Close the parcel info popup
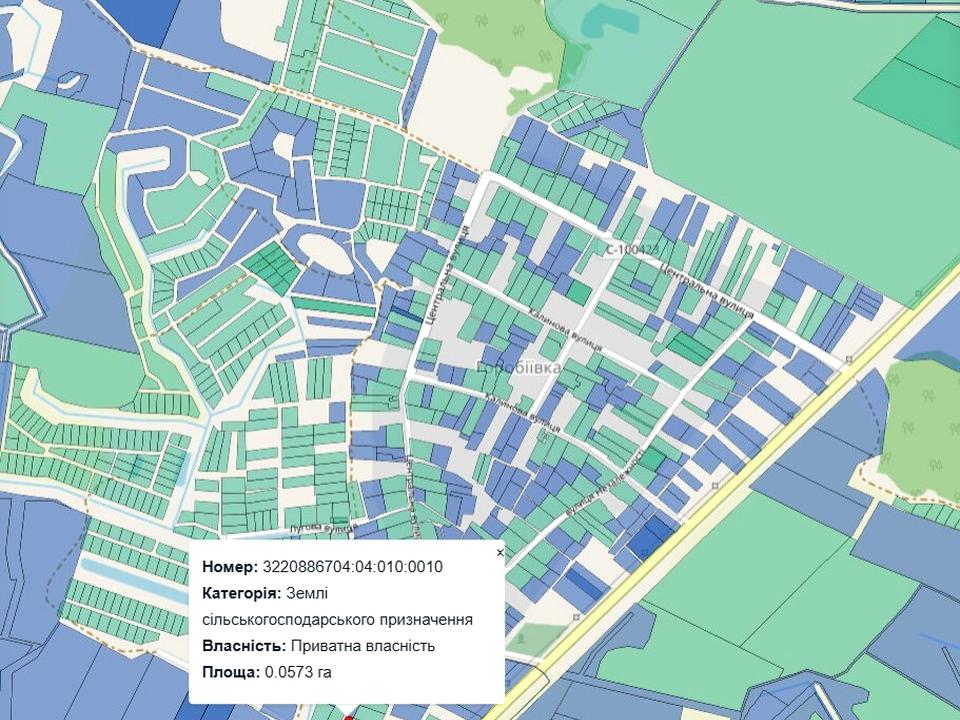Screen dimensions: 960x720 pos(500,552)
